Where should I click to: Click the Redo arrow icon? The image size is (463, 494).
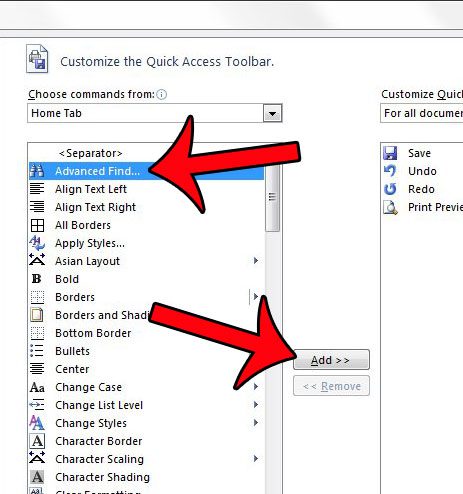[390, 189]
